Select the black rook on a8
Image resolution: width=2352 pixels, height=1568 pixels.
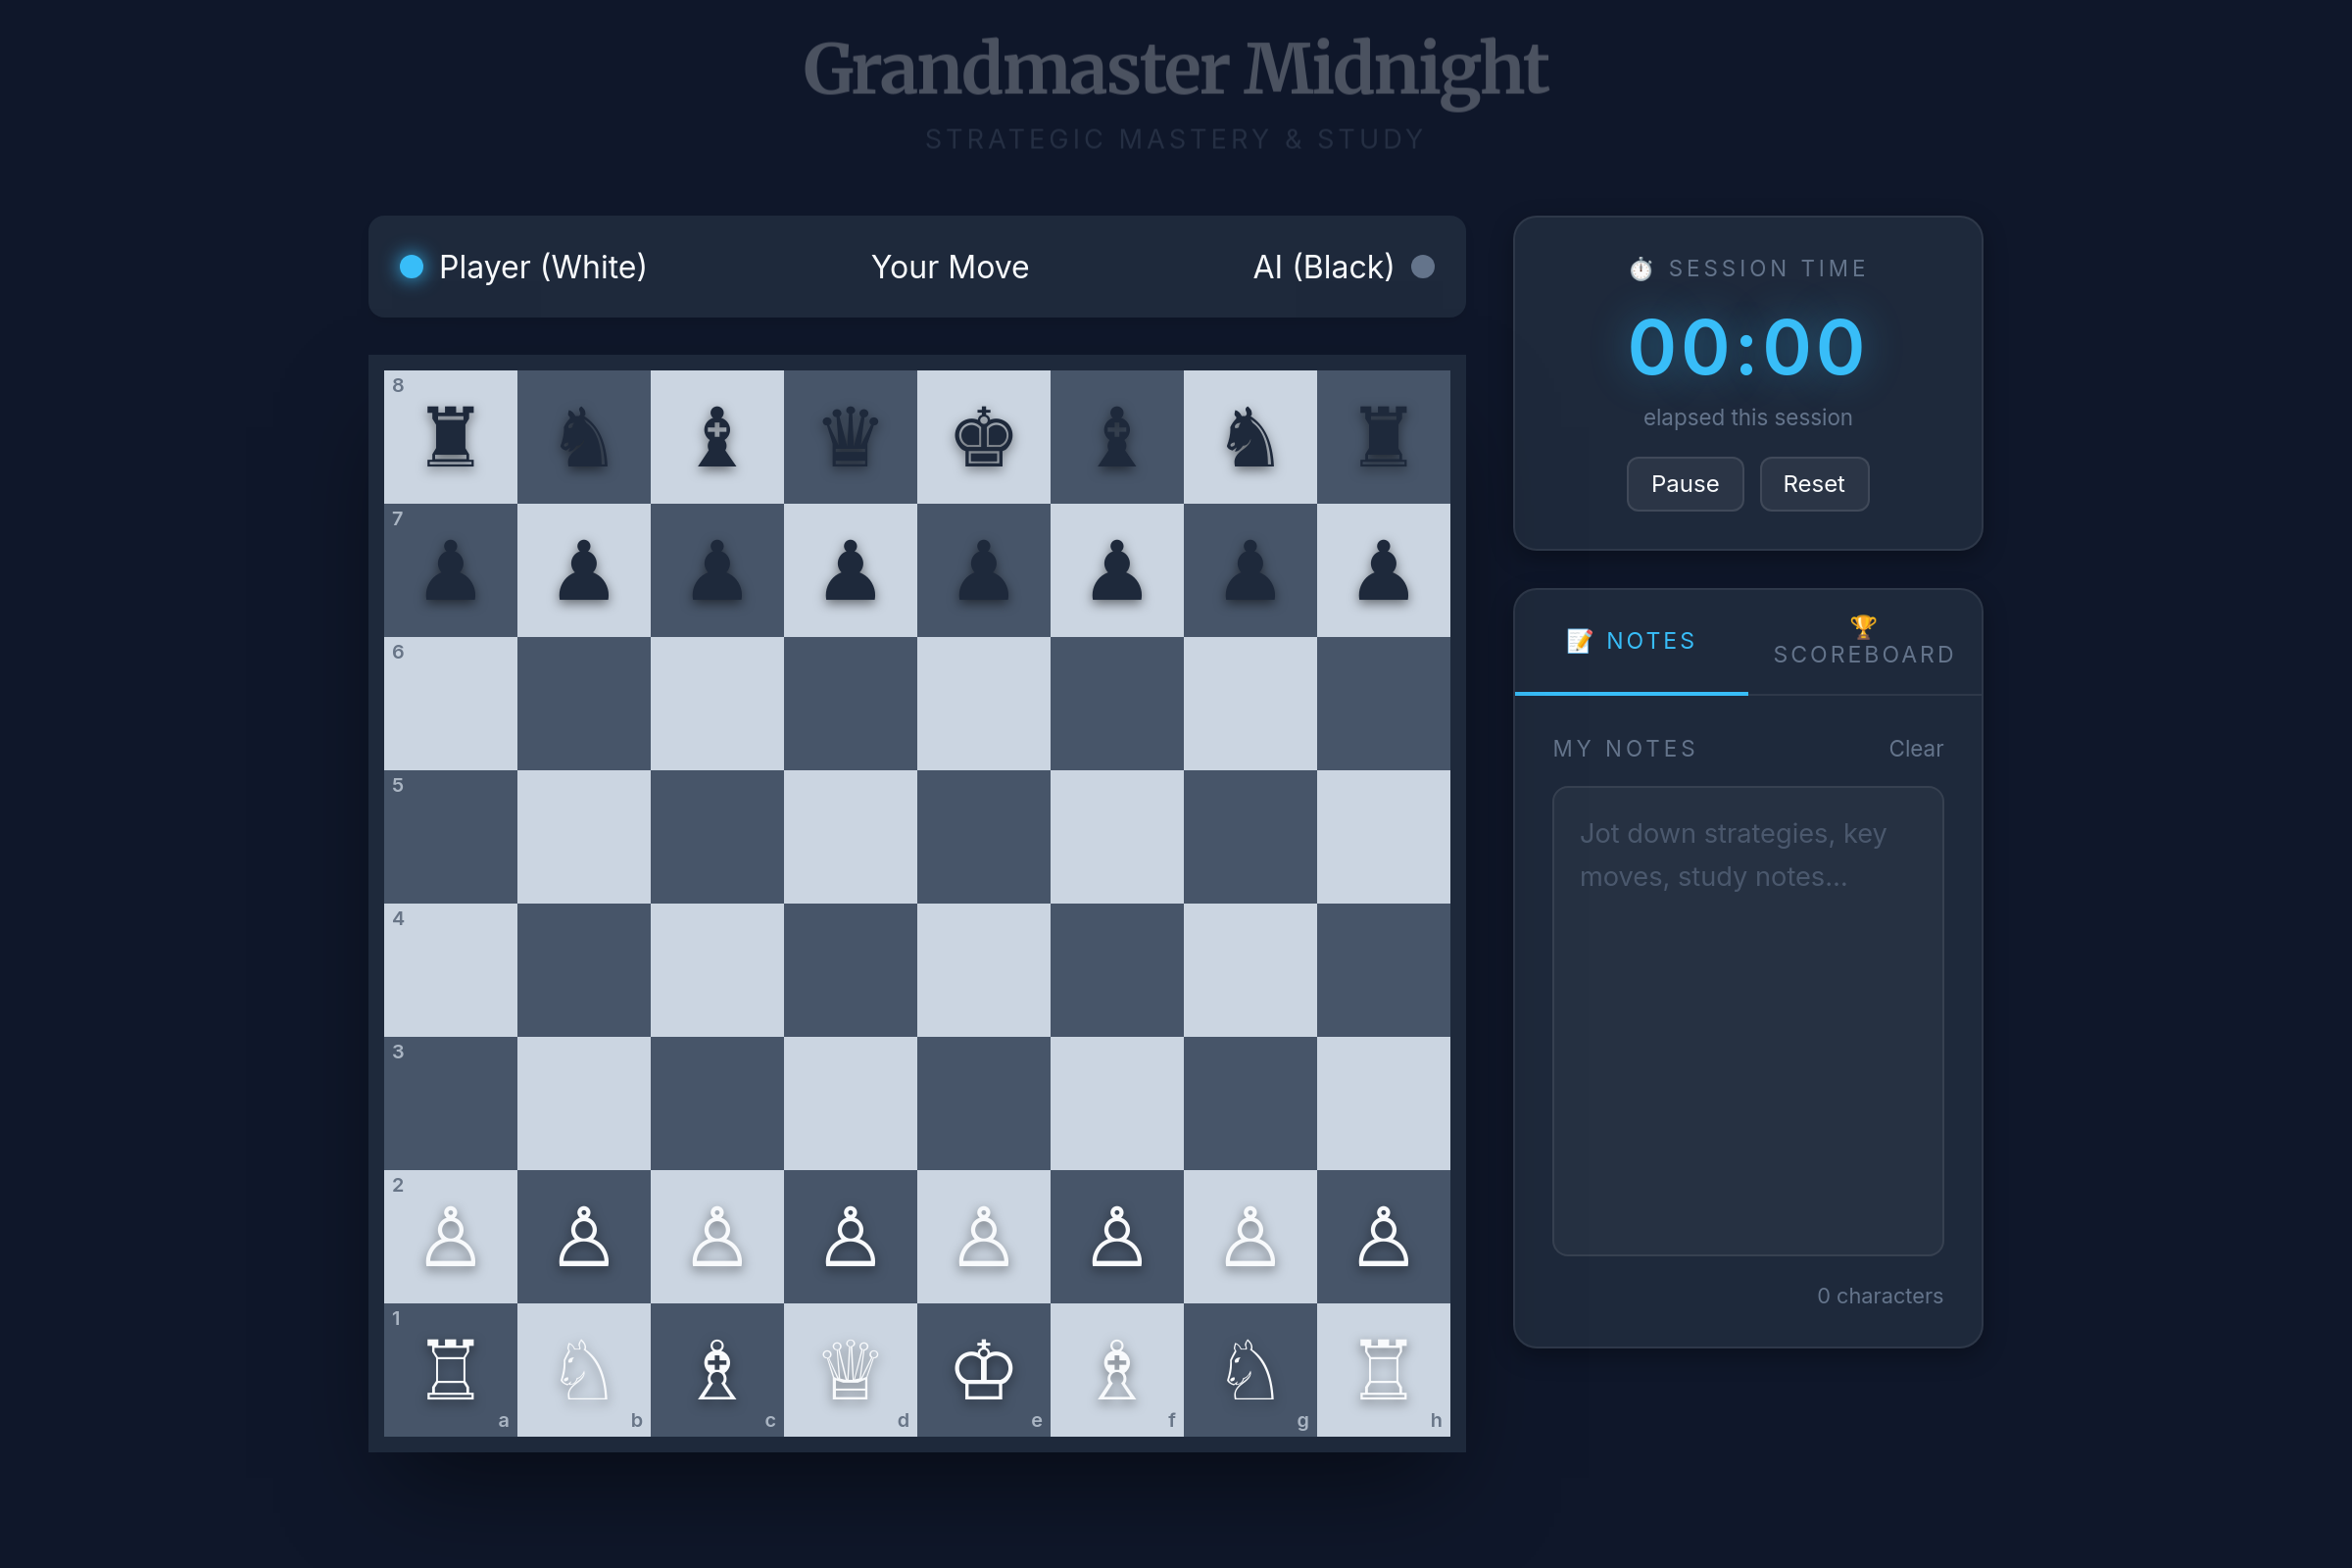pos(450,437)
